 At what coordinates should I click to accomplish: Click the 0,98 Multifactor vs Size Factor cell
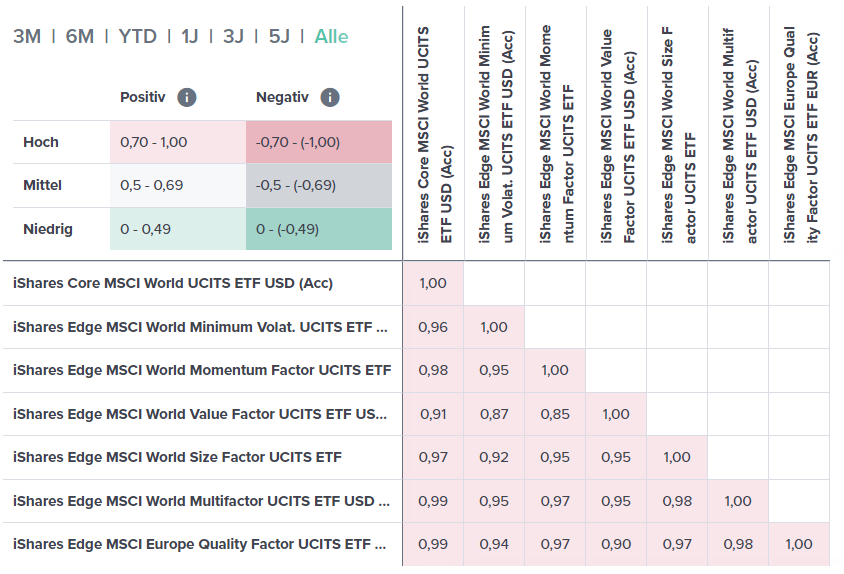click(x=677, y=501)
